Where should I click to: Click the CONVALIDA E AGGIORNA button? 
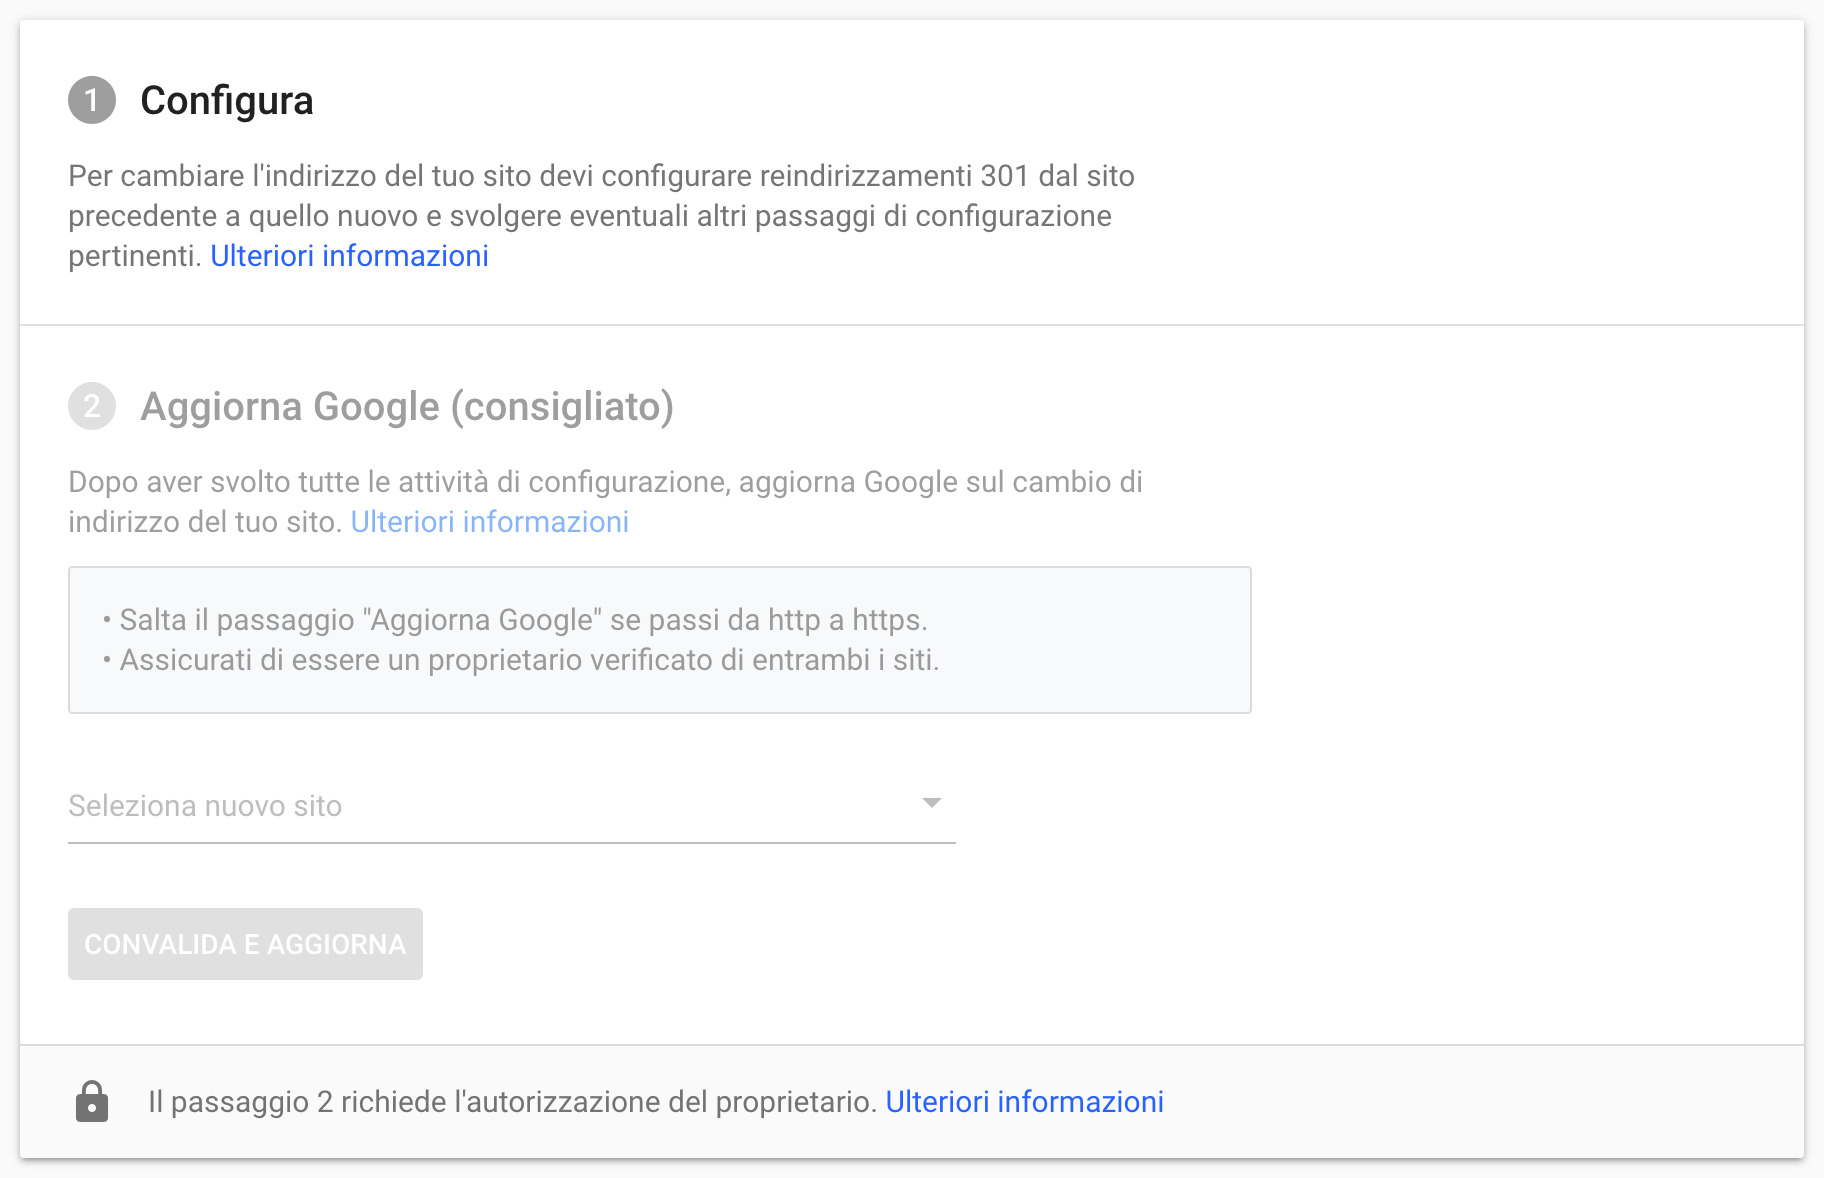[245, 944]
